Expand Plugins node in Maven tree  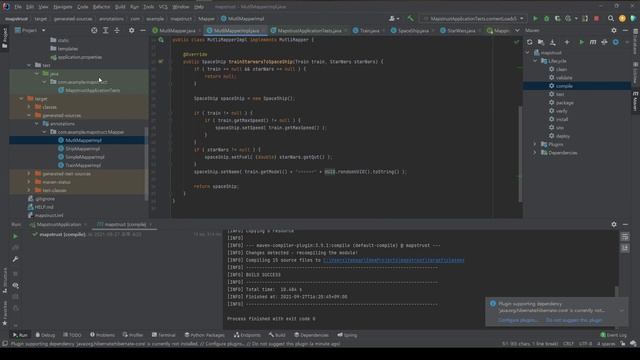pyautogui.click(x=535, y=144)
